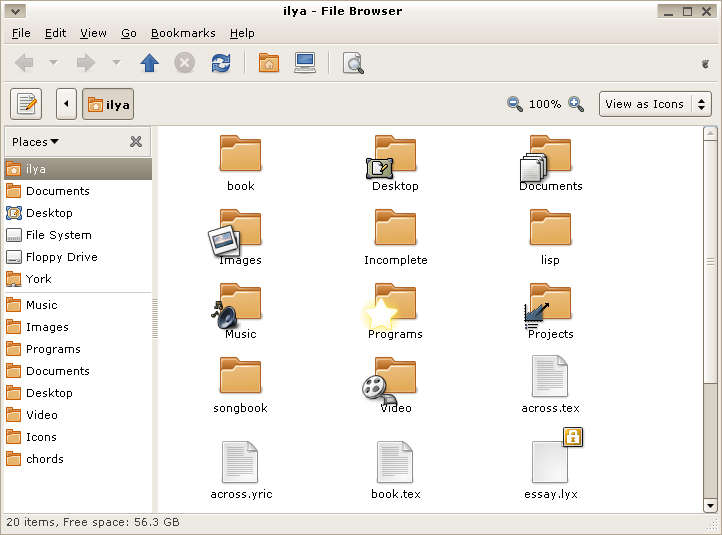The width and height of the screenshot is (722, 535).
Task: Open the Places sidebar dropdown
Action: coord(35,142)
